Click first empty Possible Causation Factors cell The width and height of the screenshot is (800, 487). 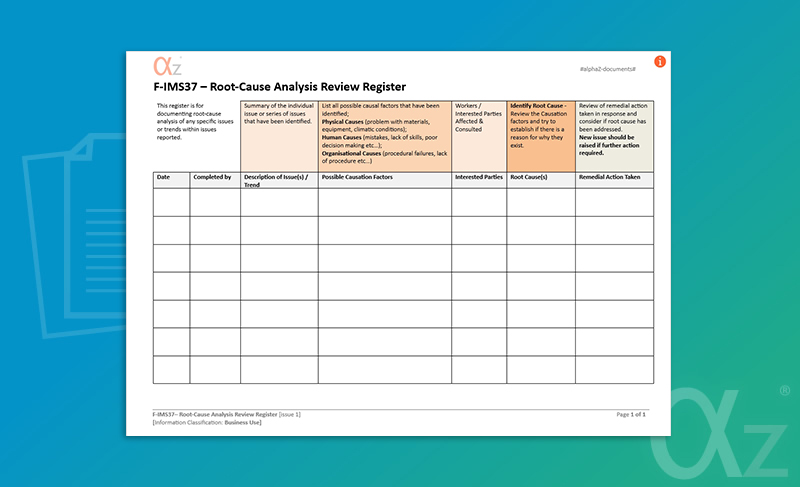pyautogui.click(x=385, y=202)
